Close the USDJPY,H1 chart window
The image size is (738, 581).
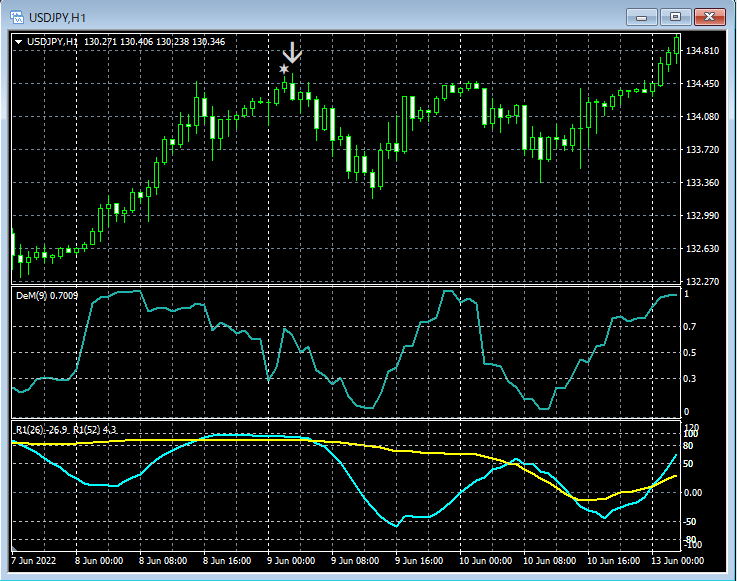click(x=711, y=17)
